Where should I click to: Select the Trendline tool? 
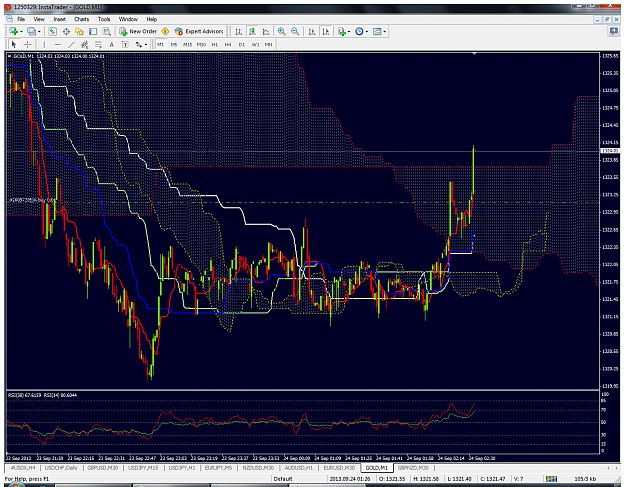click(x=71, y=44)
